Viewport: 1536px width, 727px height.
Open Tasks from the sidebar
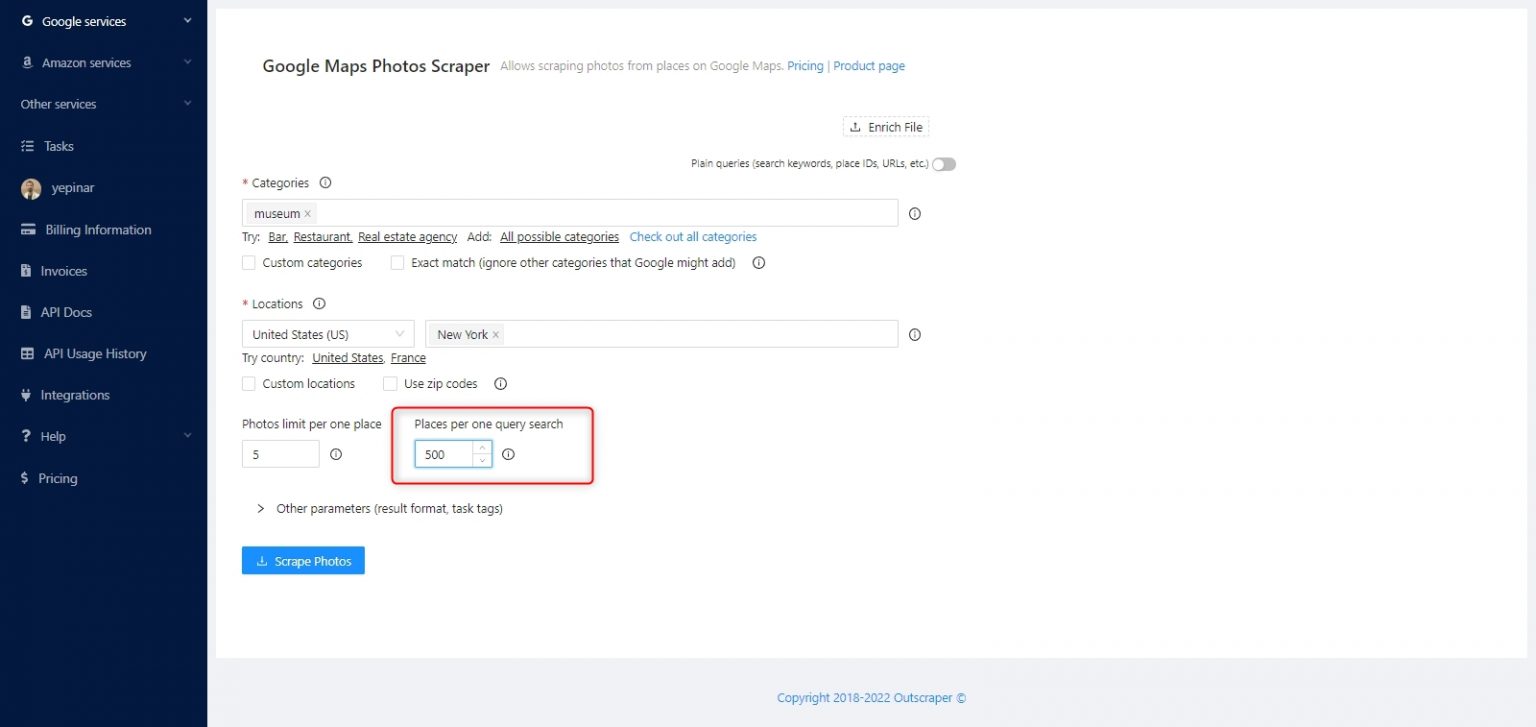tap(59, 146)
